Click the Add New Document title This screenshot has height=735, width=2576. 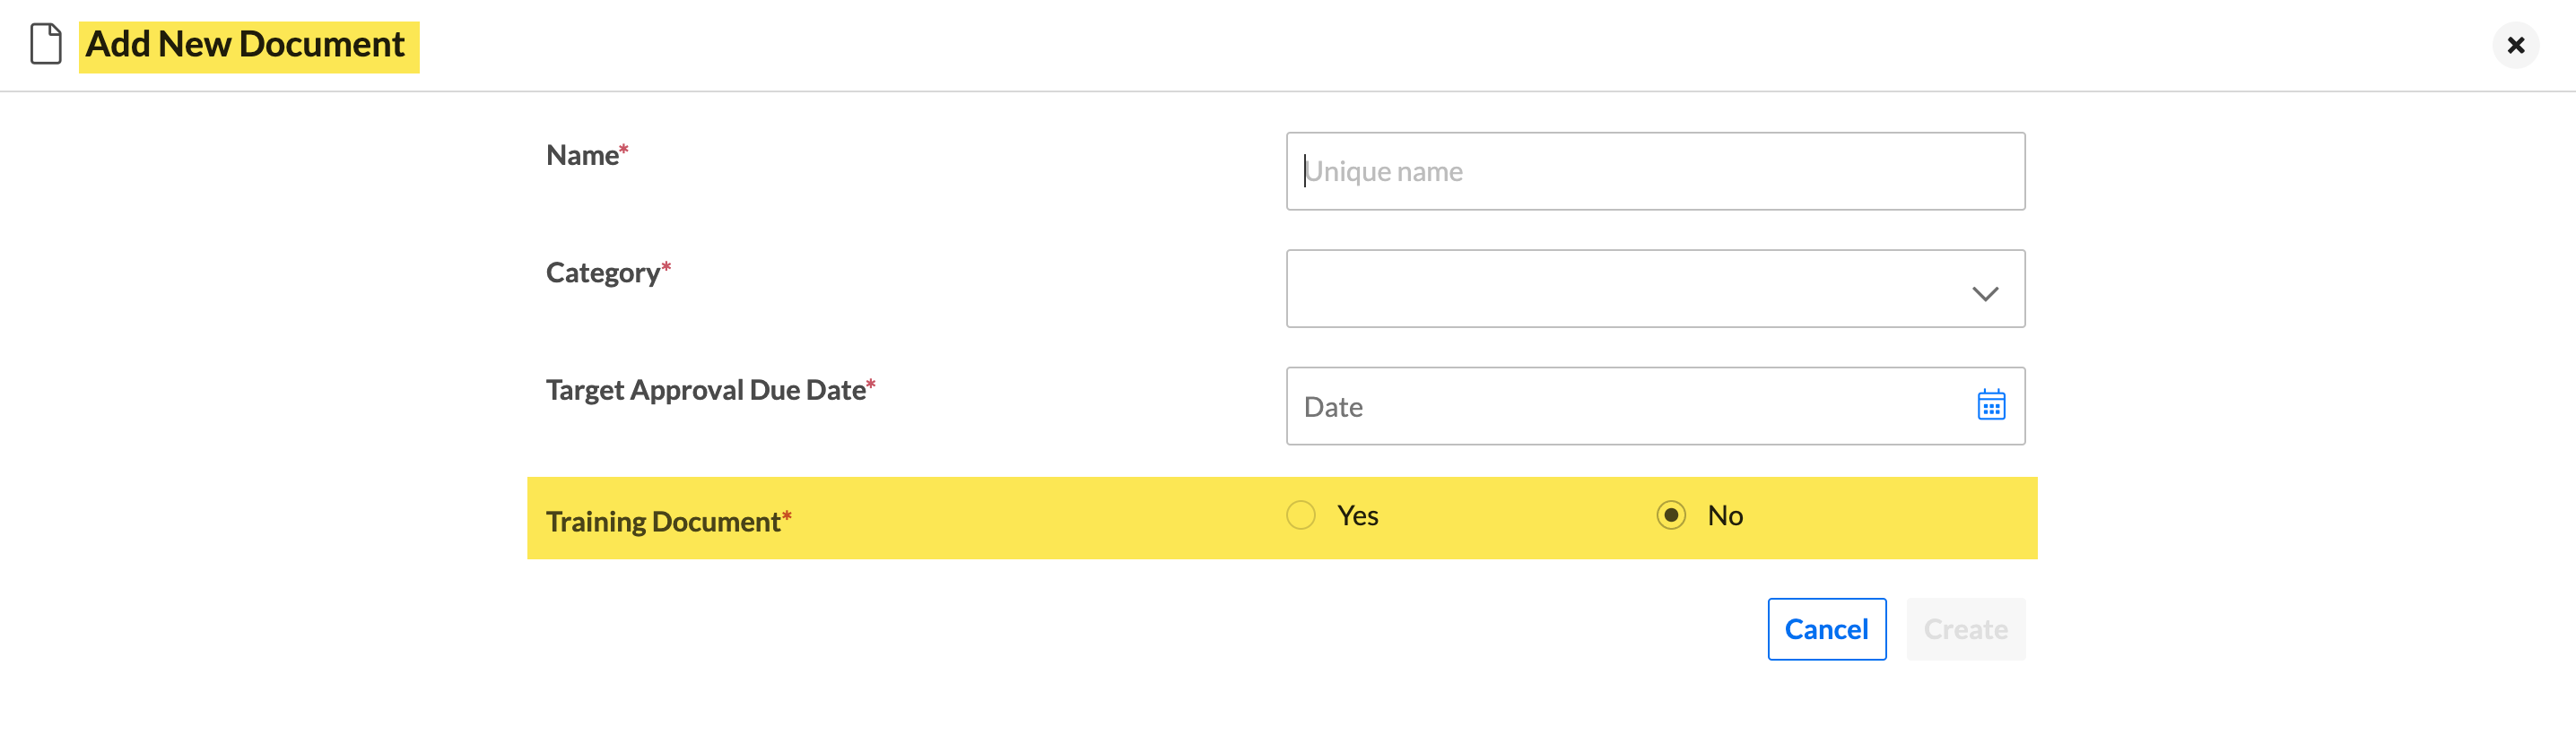246,45
